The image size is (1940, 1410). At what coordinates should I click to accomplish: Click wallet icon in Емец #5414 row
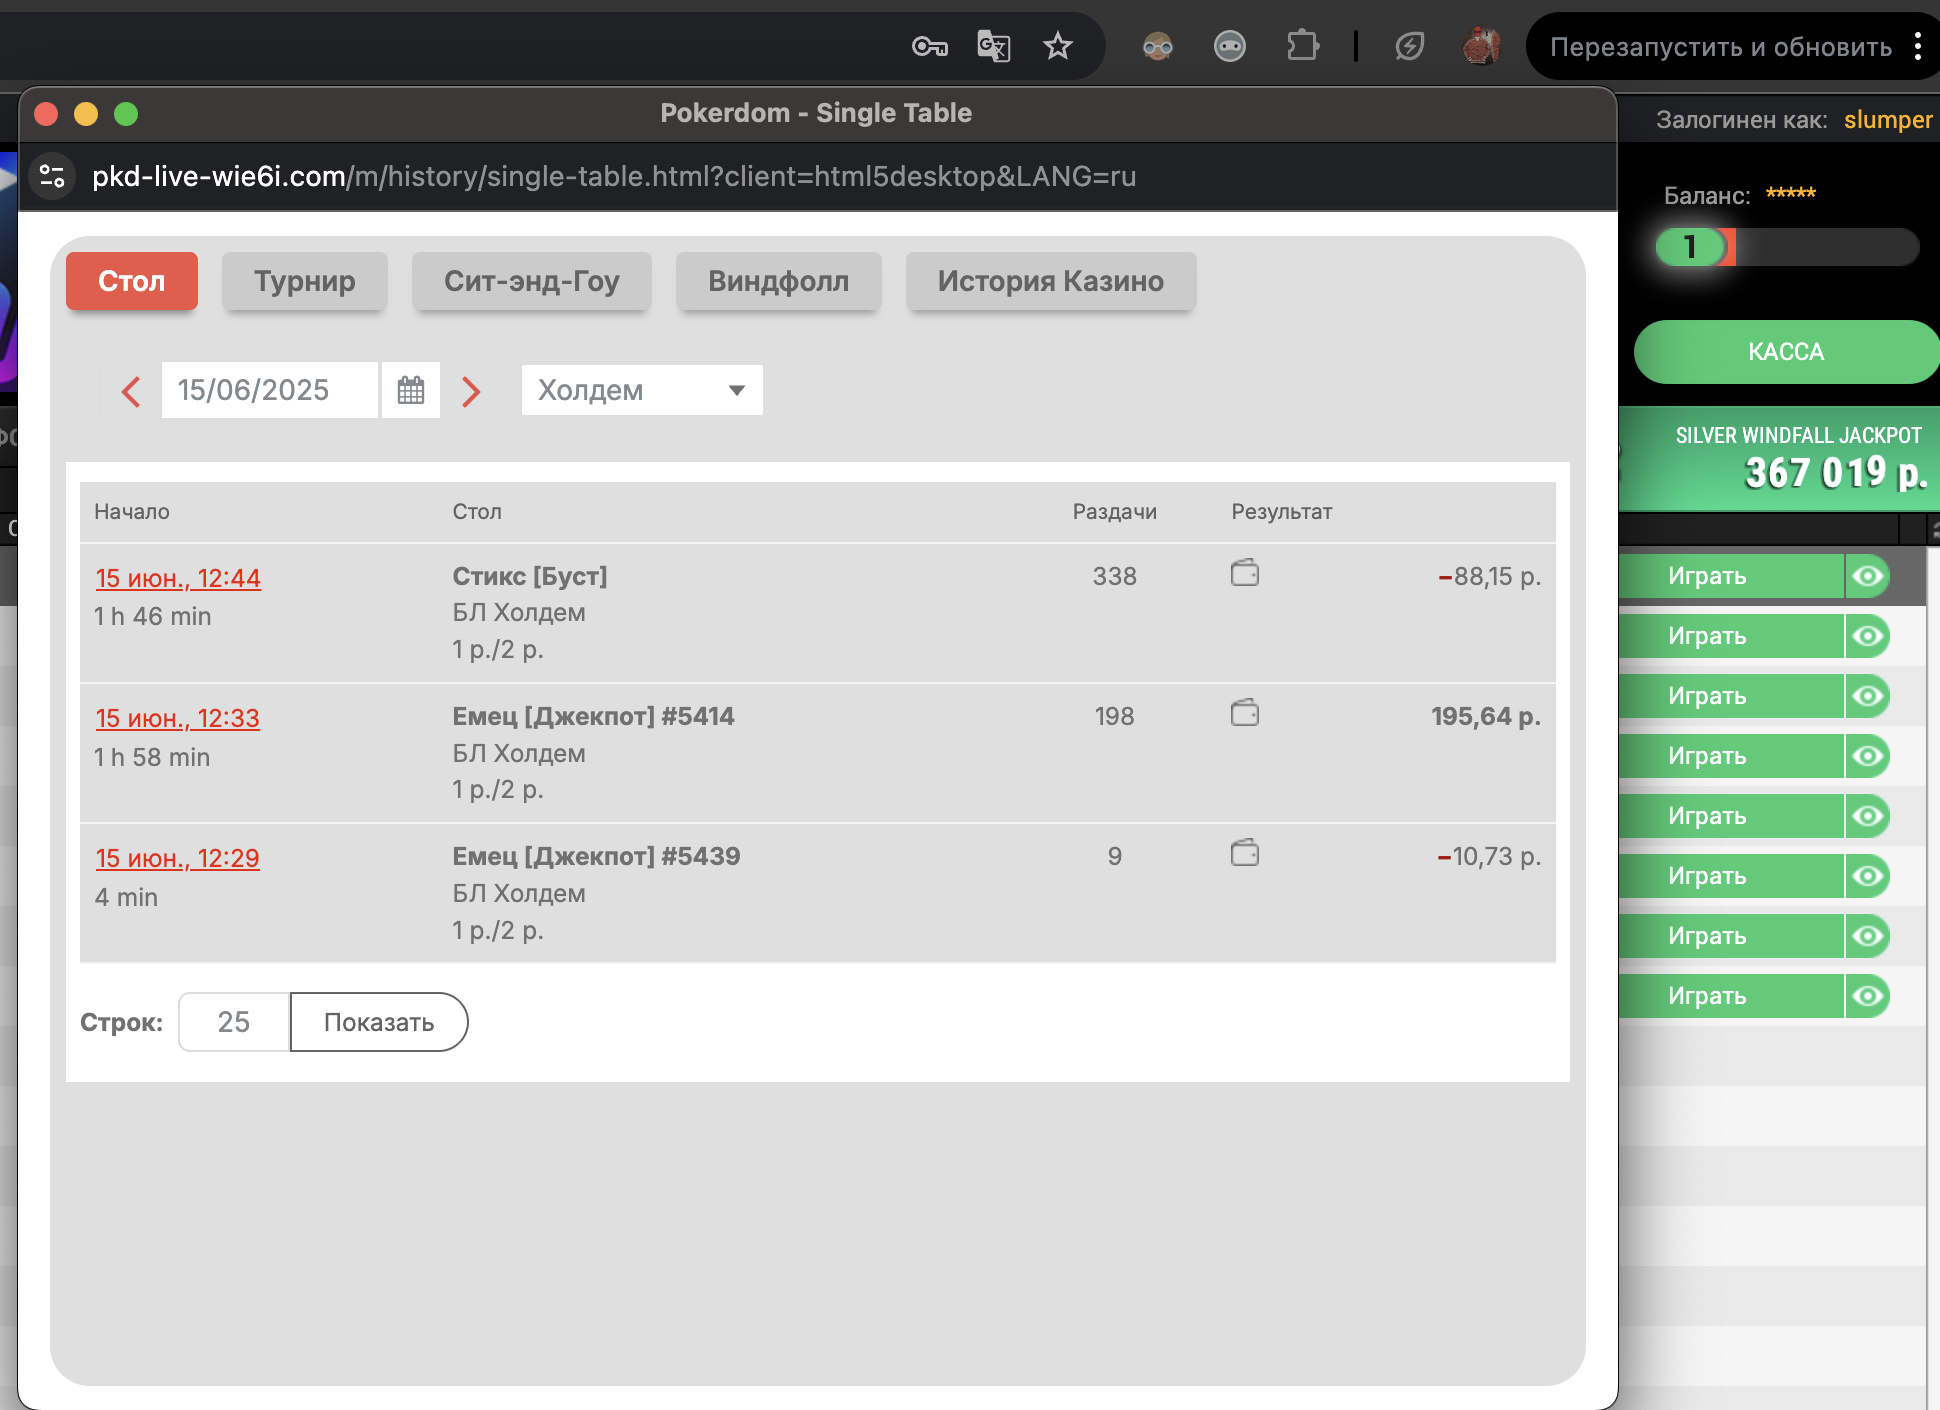(1245, 713)
